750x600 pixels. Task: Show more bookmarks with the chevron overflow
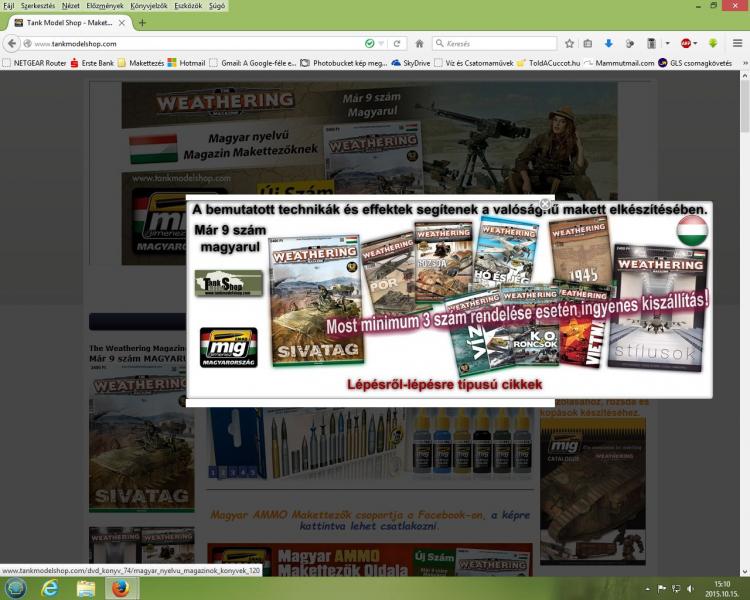click(744, 63)
